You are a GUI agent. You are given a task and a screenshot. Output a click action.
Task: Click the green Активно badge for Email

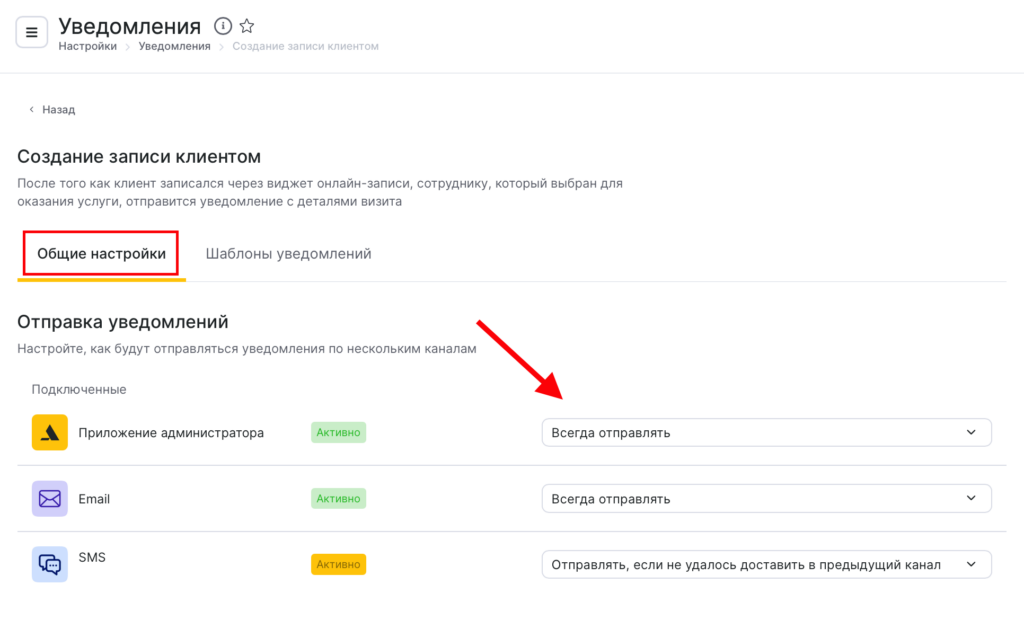338,498
